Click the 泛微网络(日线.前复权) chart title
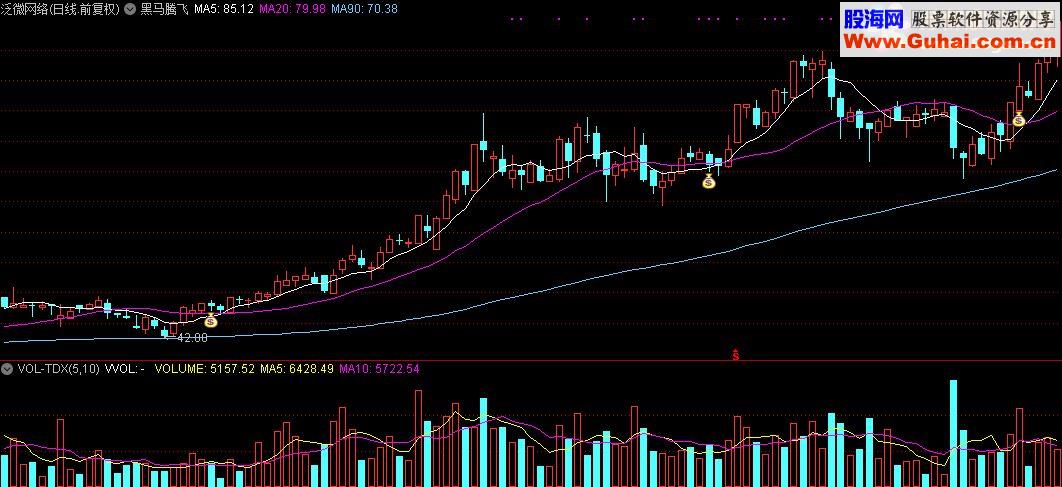Image resolution: width=1062 pixels, height=487 pixels. [61, 9]
